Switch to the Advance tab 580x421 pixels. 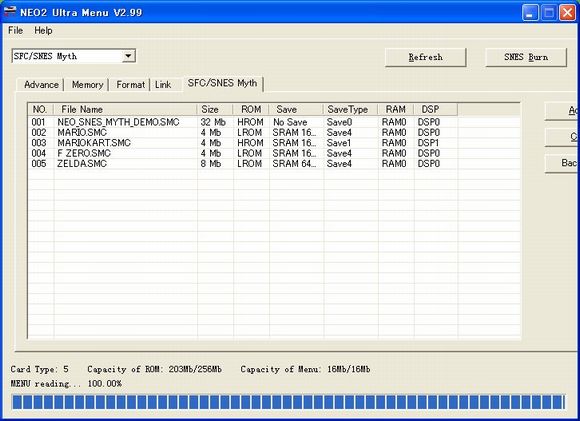pyautogui.click(x=41, y=85)
